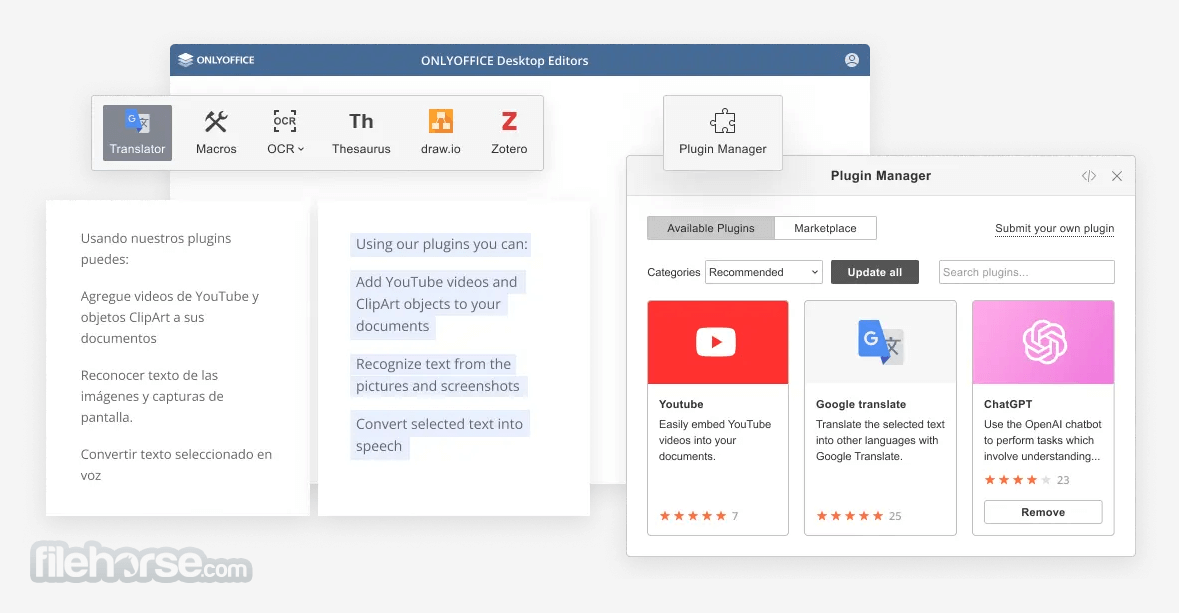Expand the OCR dropdown arrow
The width and height of the screenshot is (1179, 613).
pos(301,149)
